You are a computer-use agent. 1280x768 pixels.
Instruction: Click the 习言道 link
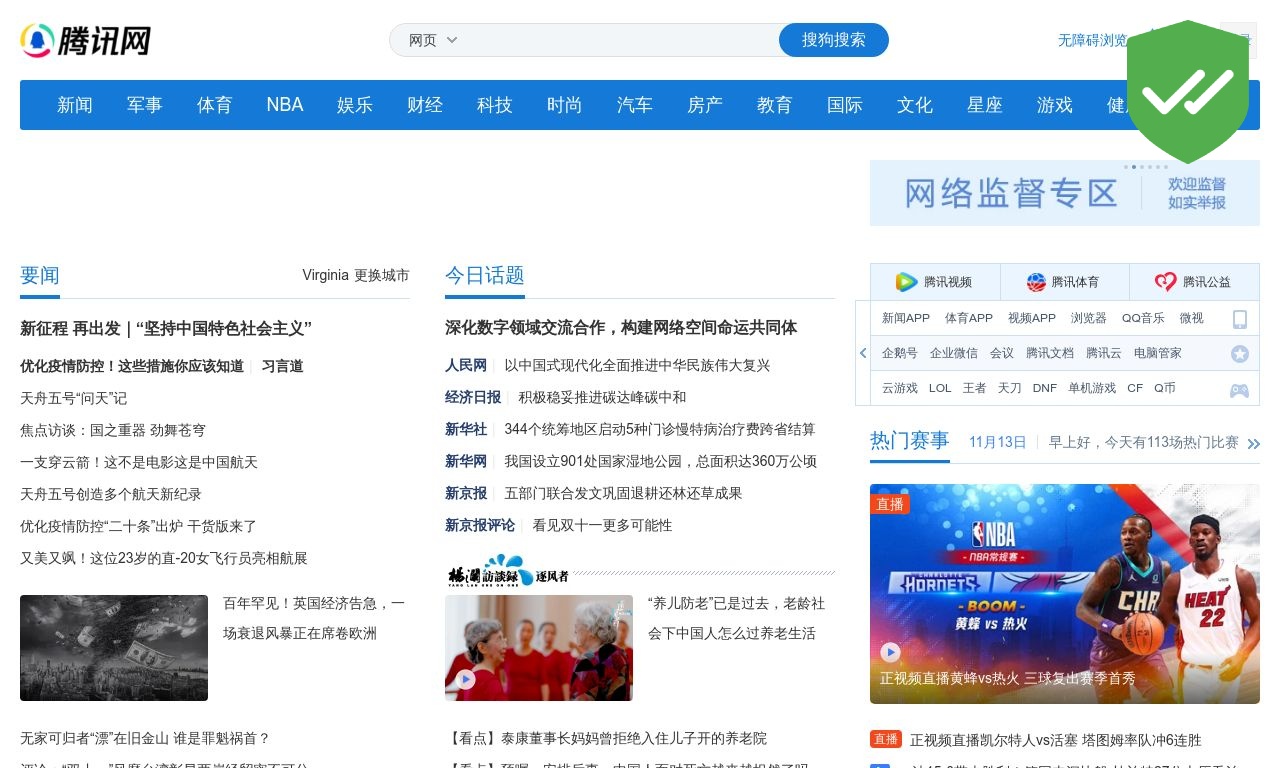(x=283, y=366)
